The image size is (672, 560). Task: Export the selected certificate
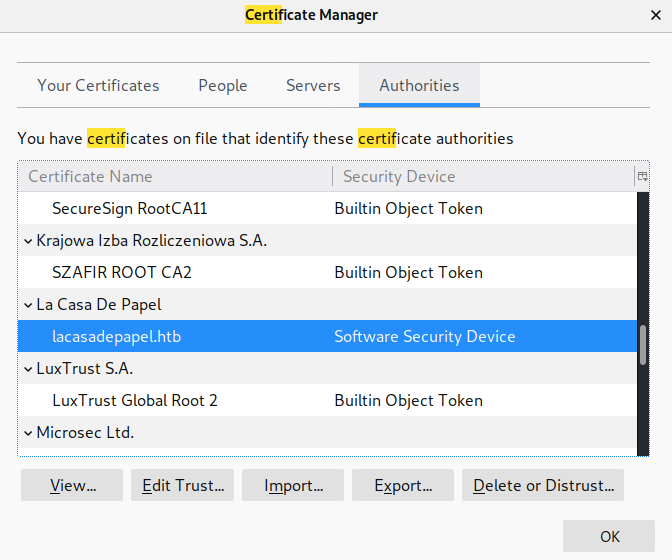403,486
